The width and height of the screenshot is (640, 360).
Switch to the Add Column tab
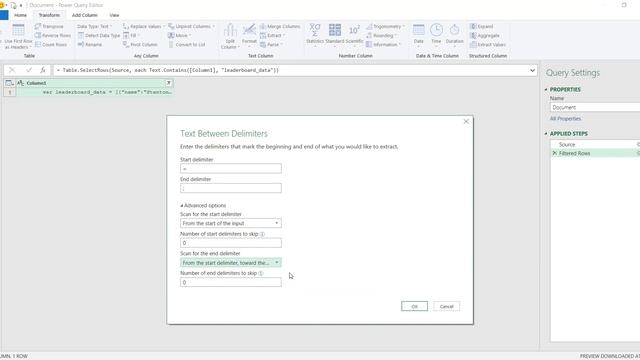[84, 15]
